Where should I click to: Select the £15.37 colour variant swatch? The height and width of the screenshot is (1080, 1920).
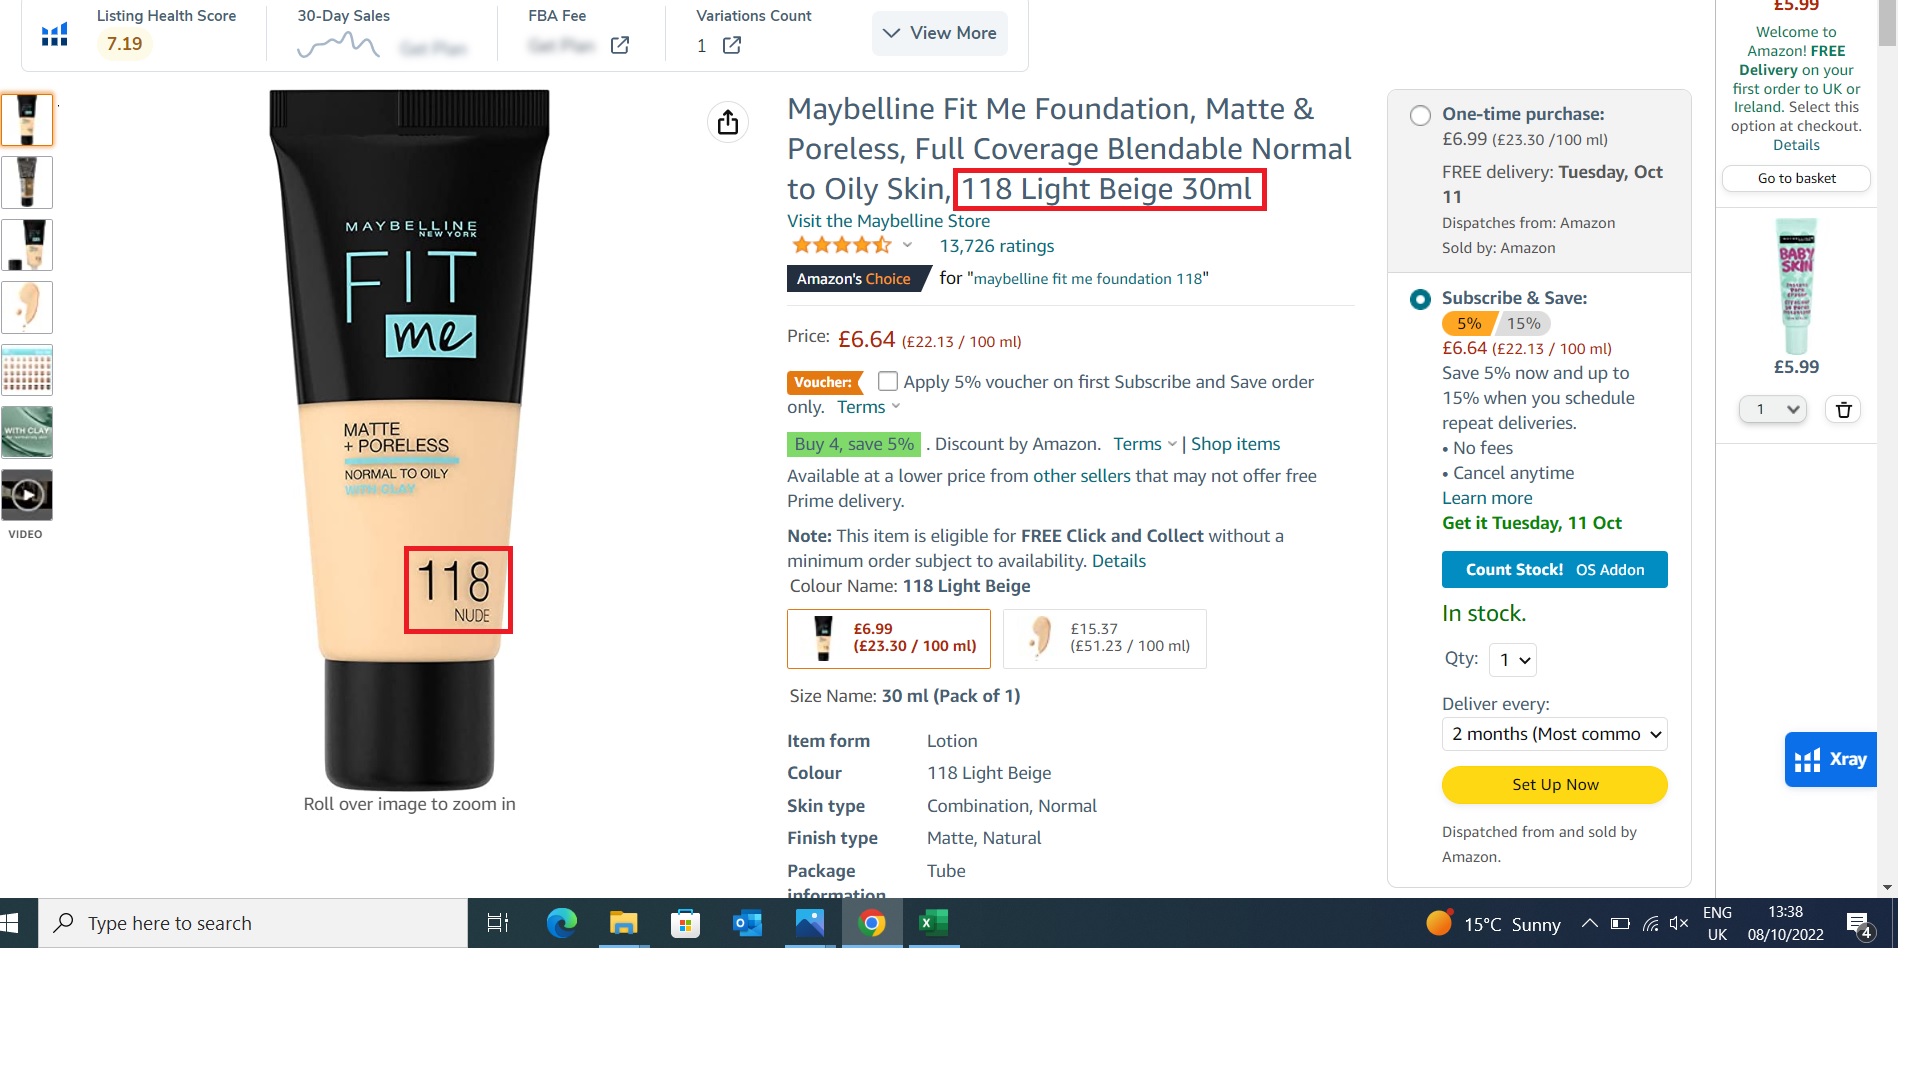[1104, 639]
